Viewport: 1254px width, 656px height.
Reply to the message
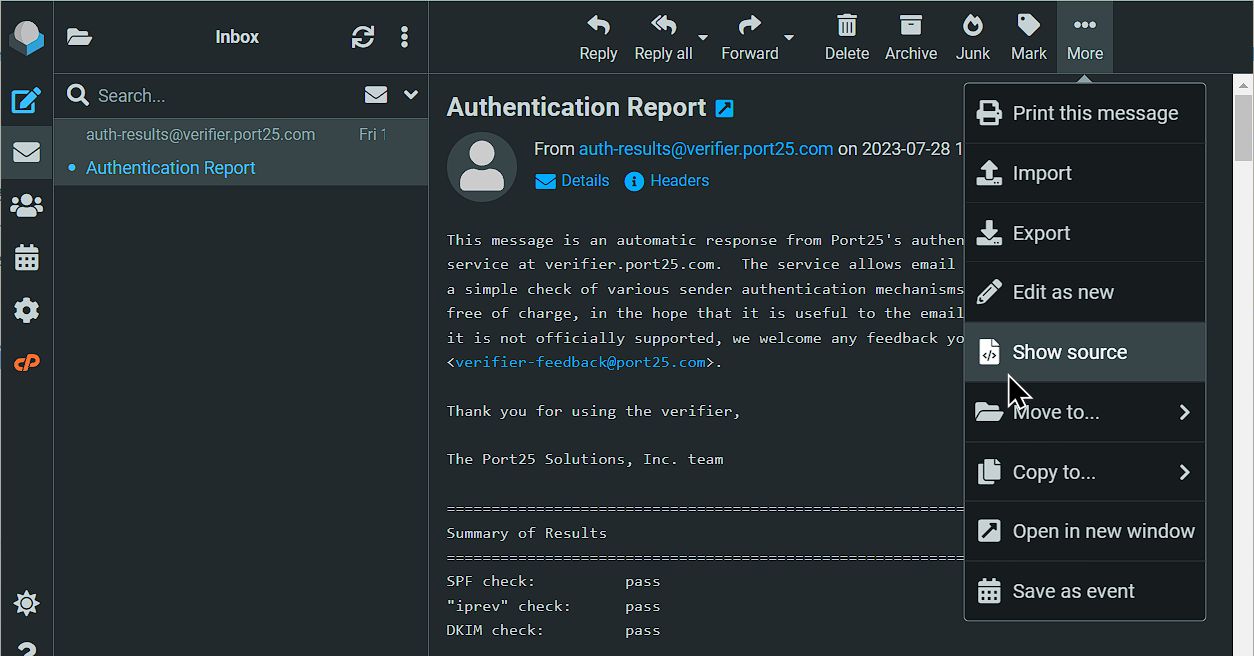point(598,37)
